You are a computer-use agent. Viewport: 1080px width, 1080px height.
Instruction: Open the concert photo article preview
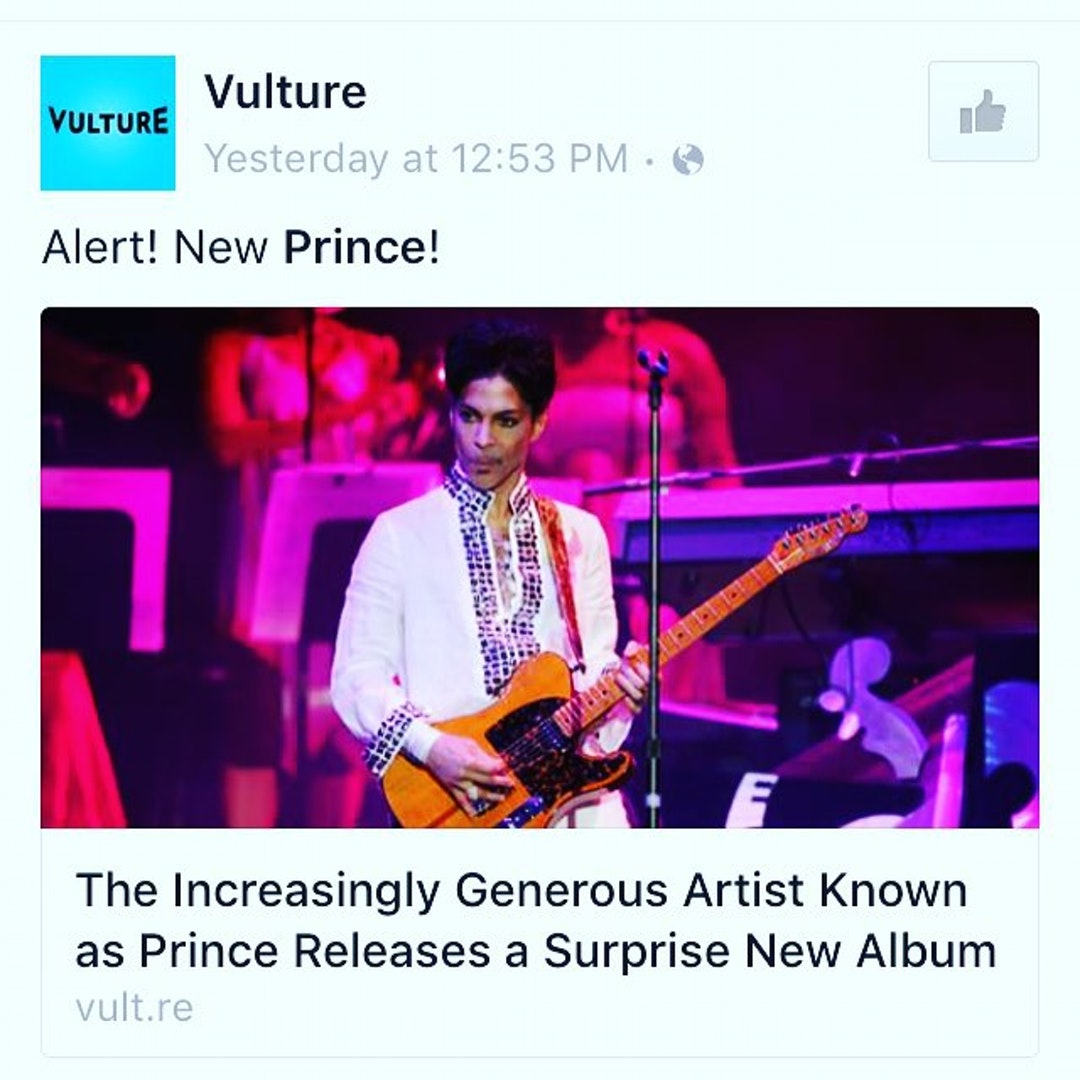pyautogui.click(x=540, y=568)
